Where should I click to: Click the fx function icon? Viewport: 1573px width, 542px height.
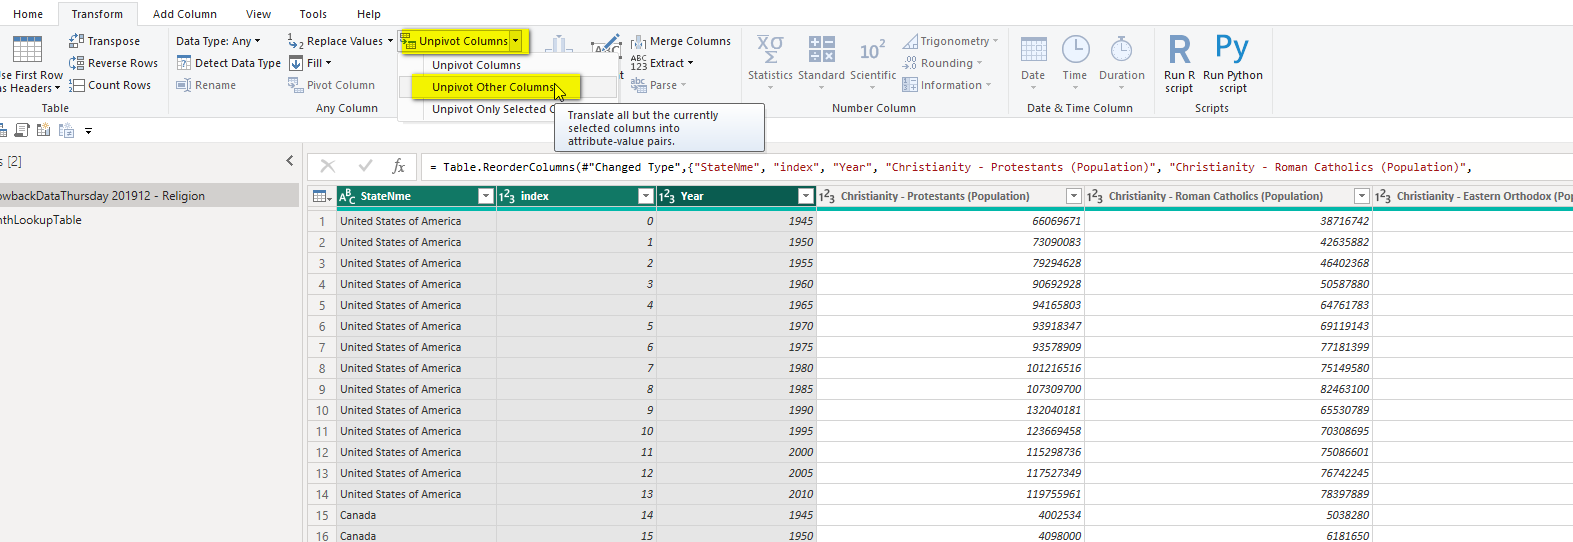[398, 166]
